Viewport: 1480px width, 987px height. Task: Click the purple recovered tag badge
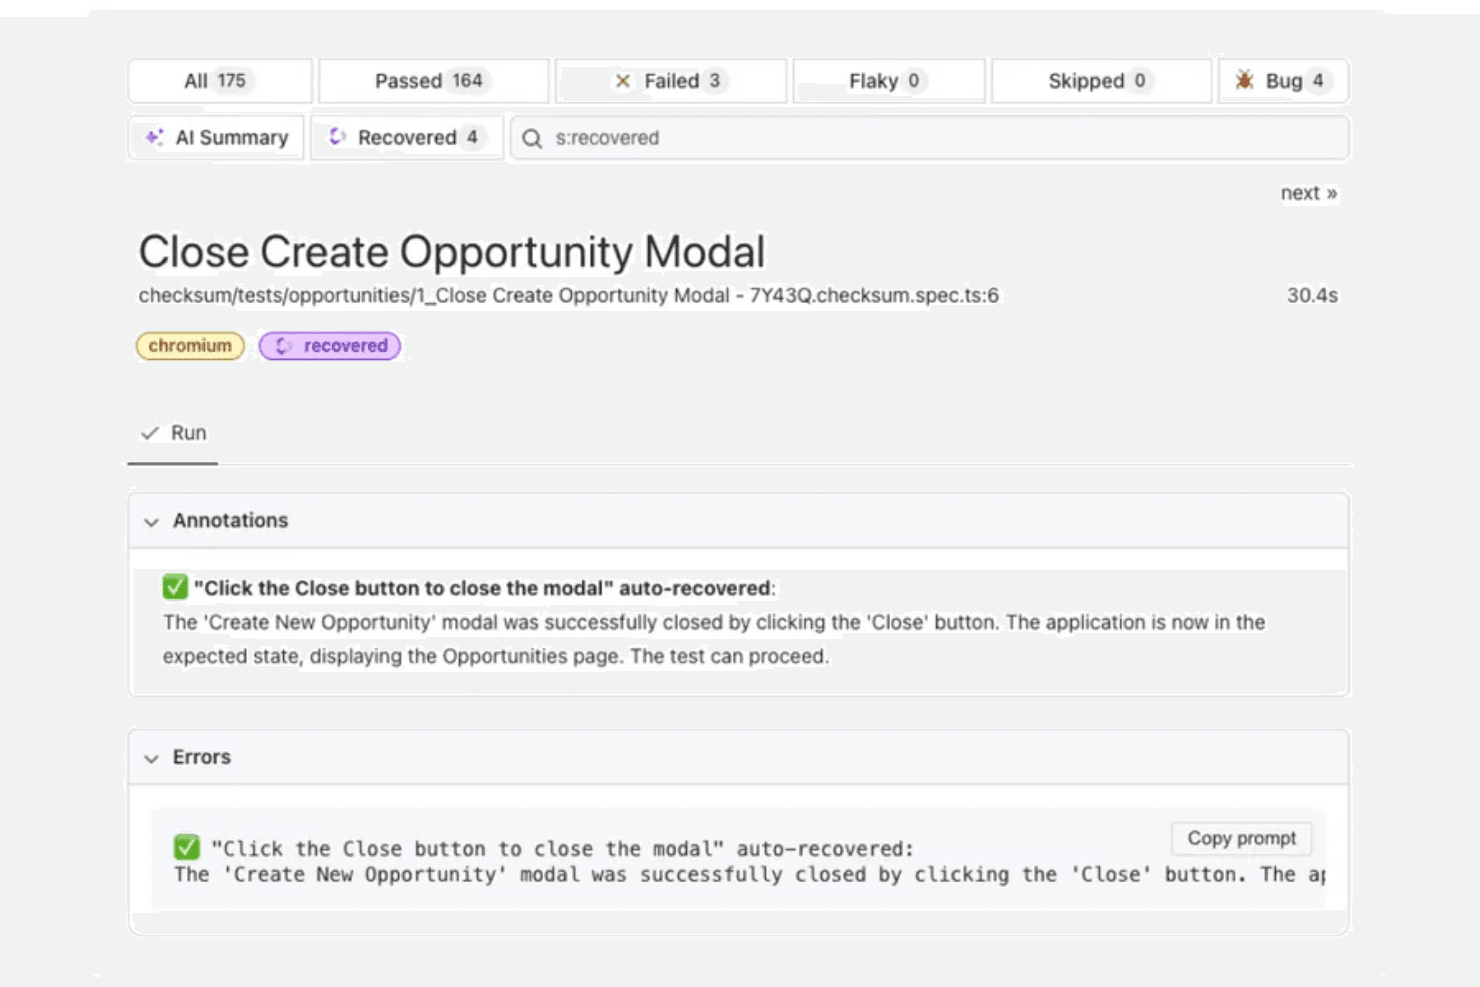pyautogui.click(x=330, y=346)
